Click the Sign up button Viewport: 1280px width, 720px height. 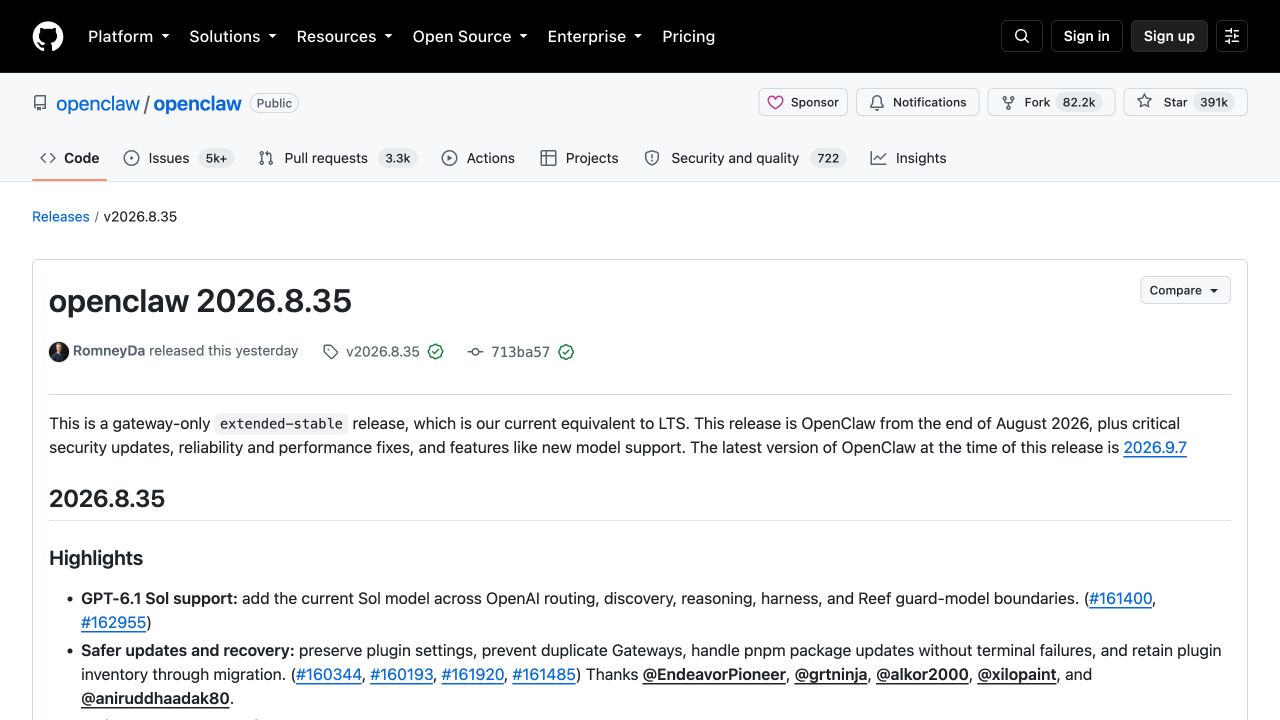pos(1169,36)
